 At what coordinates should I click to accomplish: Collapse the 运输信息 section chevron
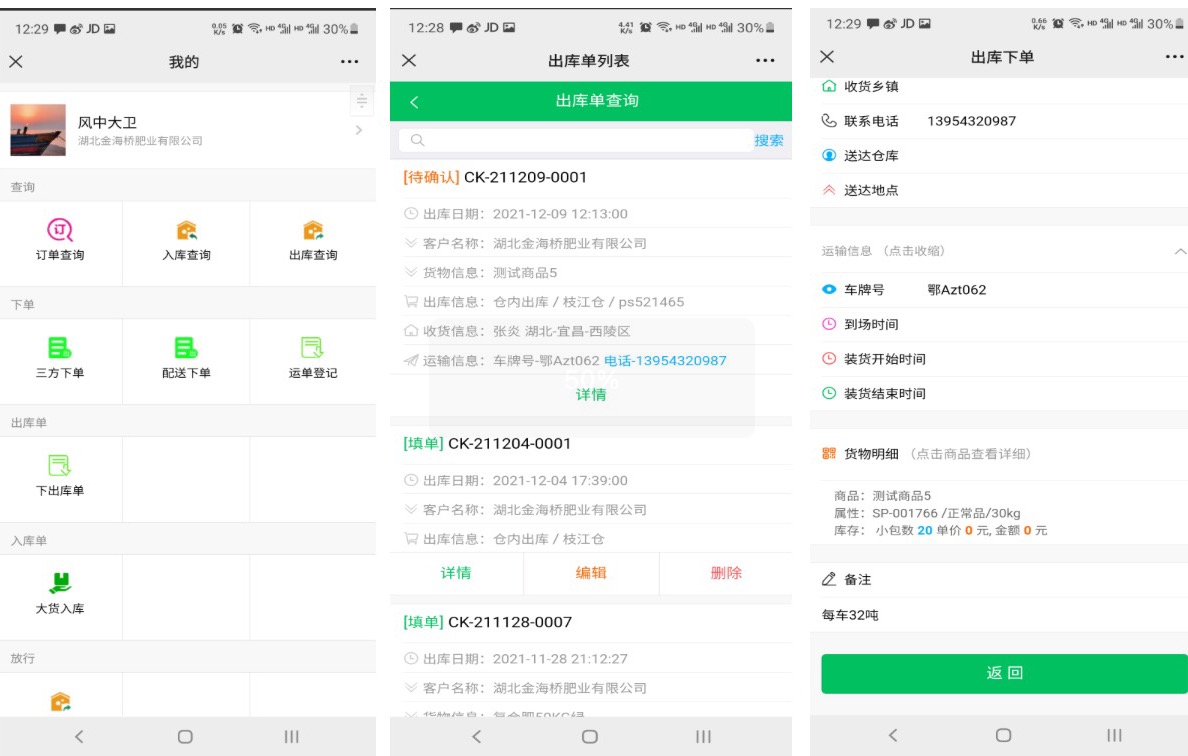(x=1180, y=251)
